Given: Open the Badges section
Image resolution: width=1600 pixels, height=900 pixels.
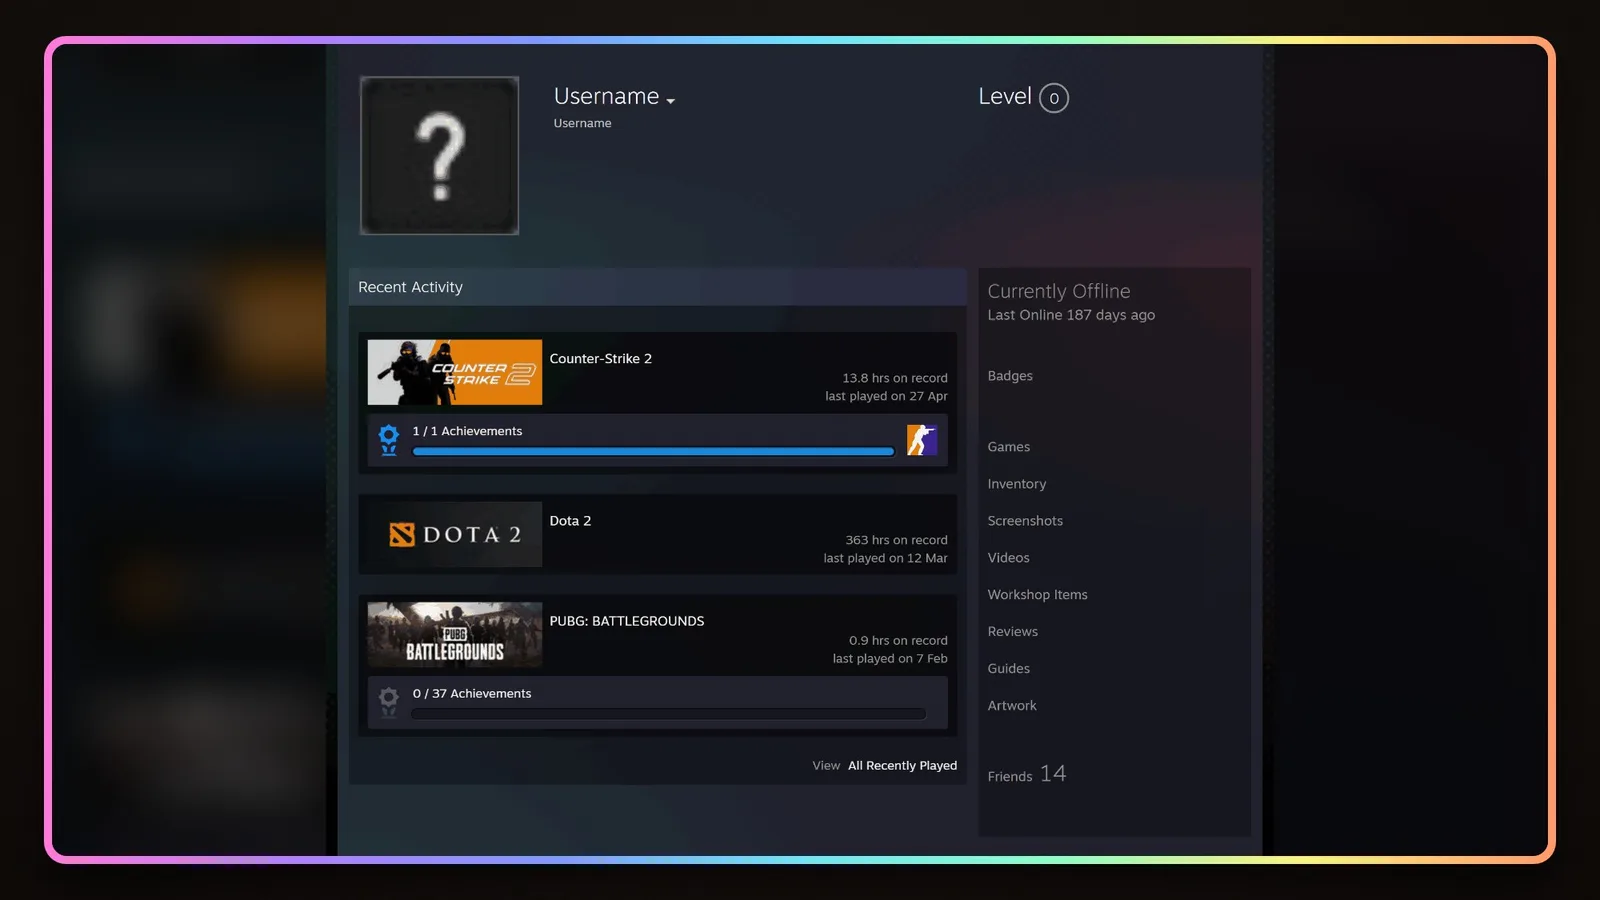Looking at the screenshot, I should 1010,376.
